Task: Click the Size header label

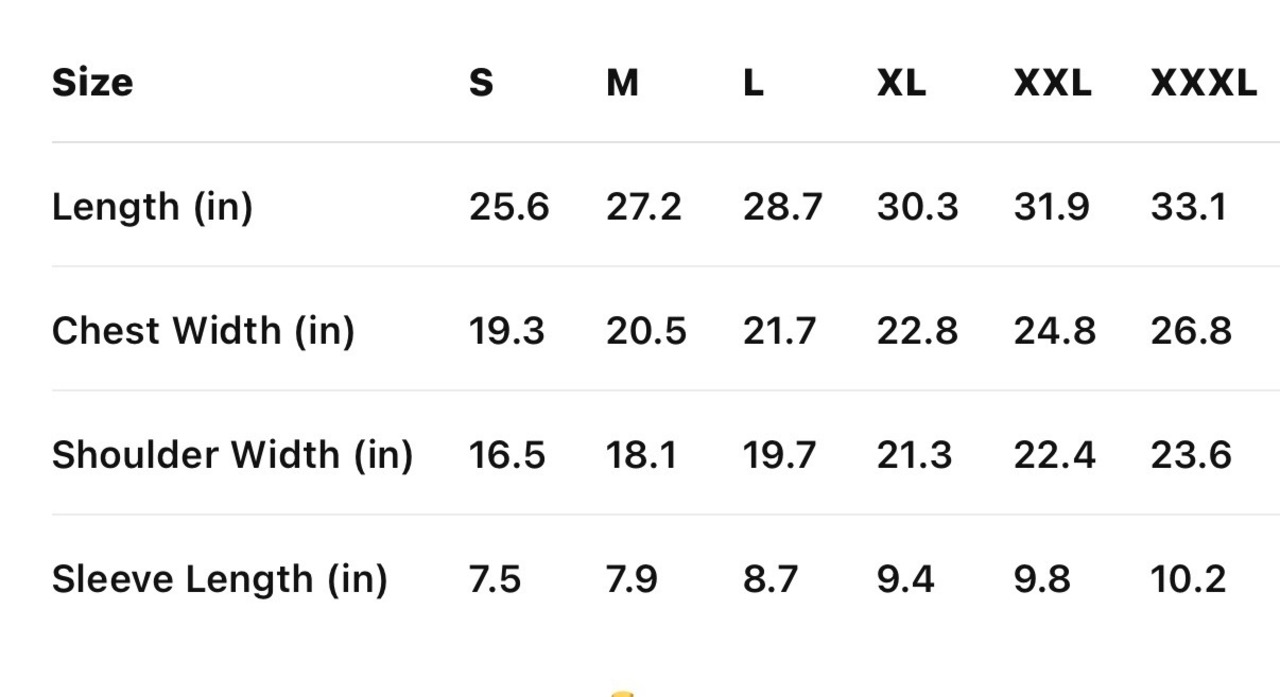Action: tap(92, 82)
